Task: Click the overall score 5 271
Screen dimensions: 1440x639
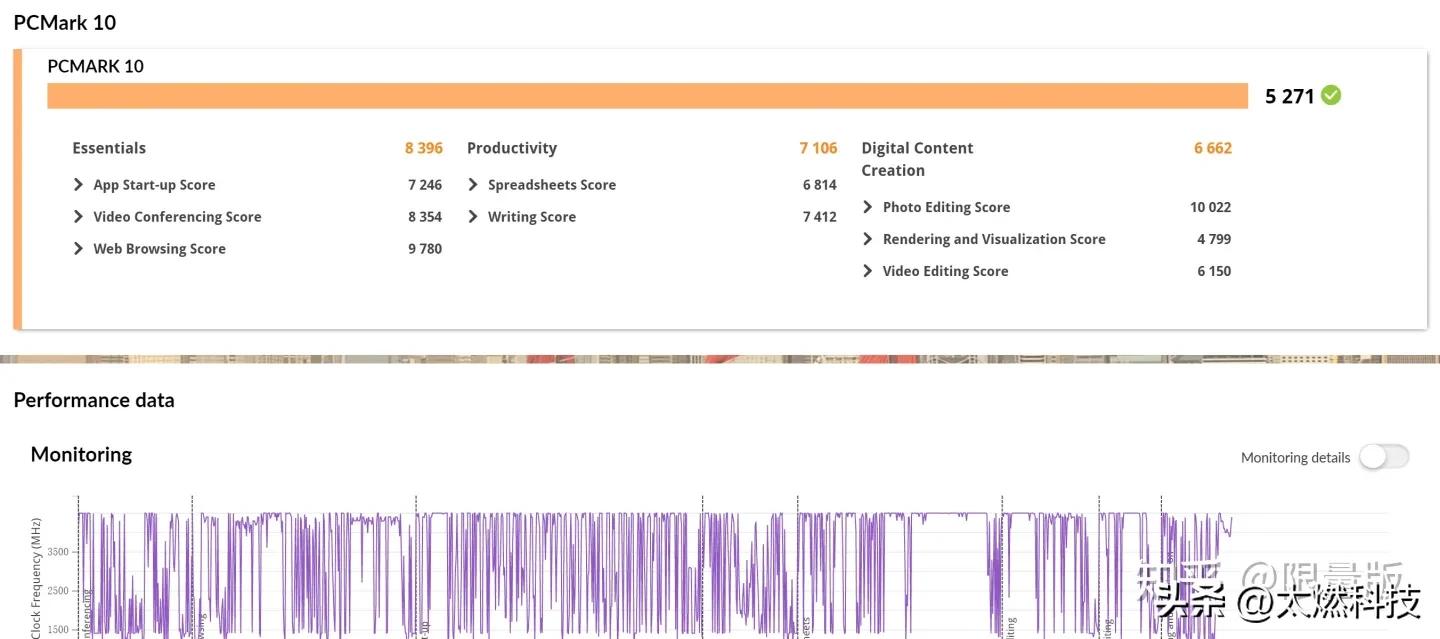Action: (x=1289, y=96)
